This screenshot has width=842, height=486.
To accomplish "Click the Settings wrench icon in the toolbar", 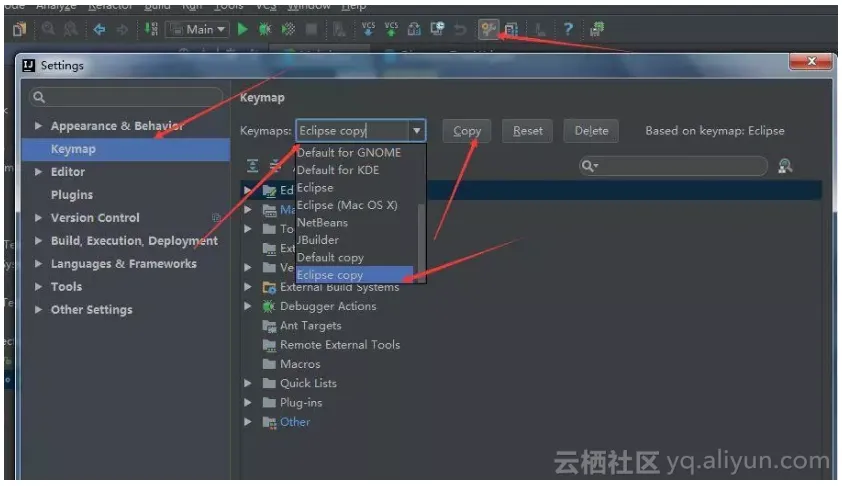I will 488,29.
